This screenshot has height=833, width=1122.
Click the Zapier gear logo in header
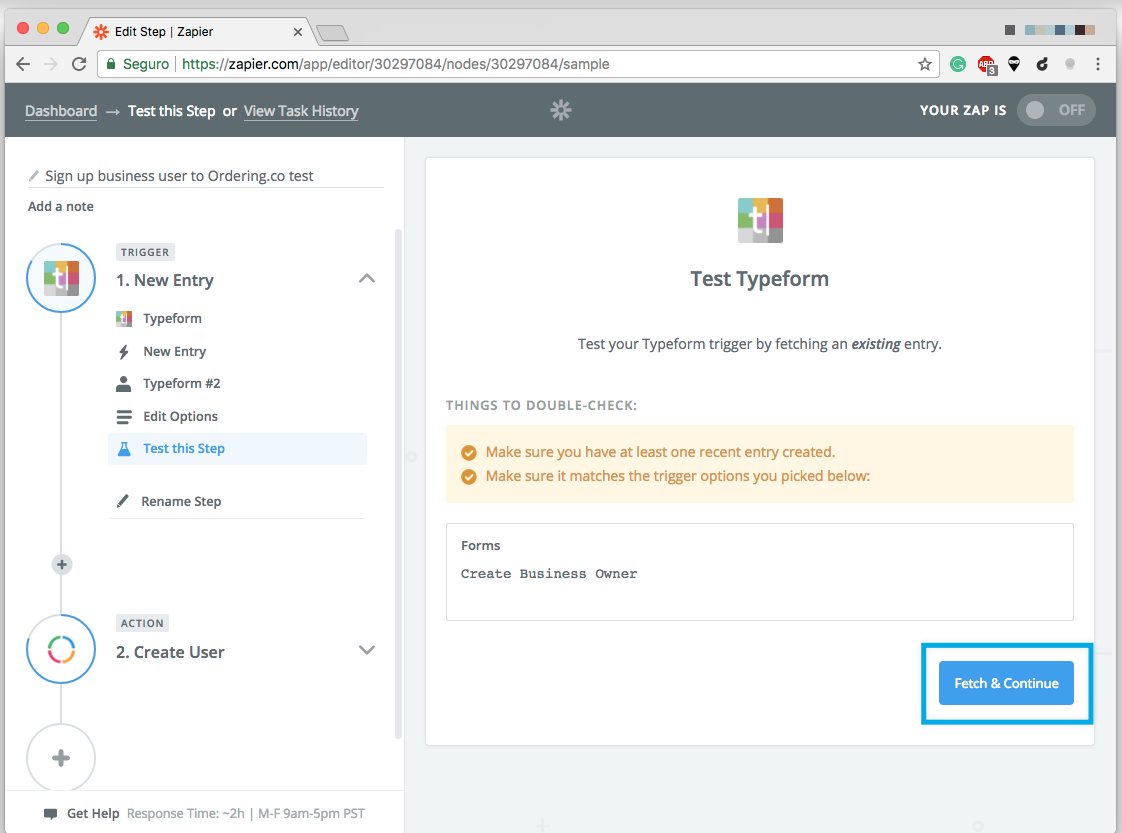[561, 109]
